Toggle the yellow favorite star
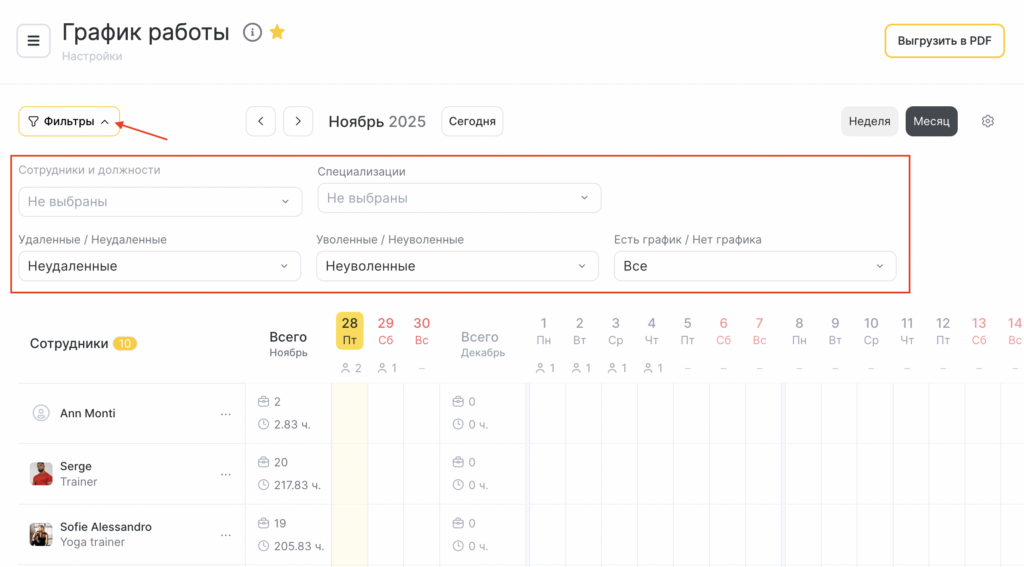 pos(277,33)
